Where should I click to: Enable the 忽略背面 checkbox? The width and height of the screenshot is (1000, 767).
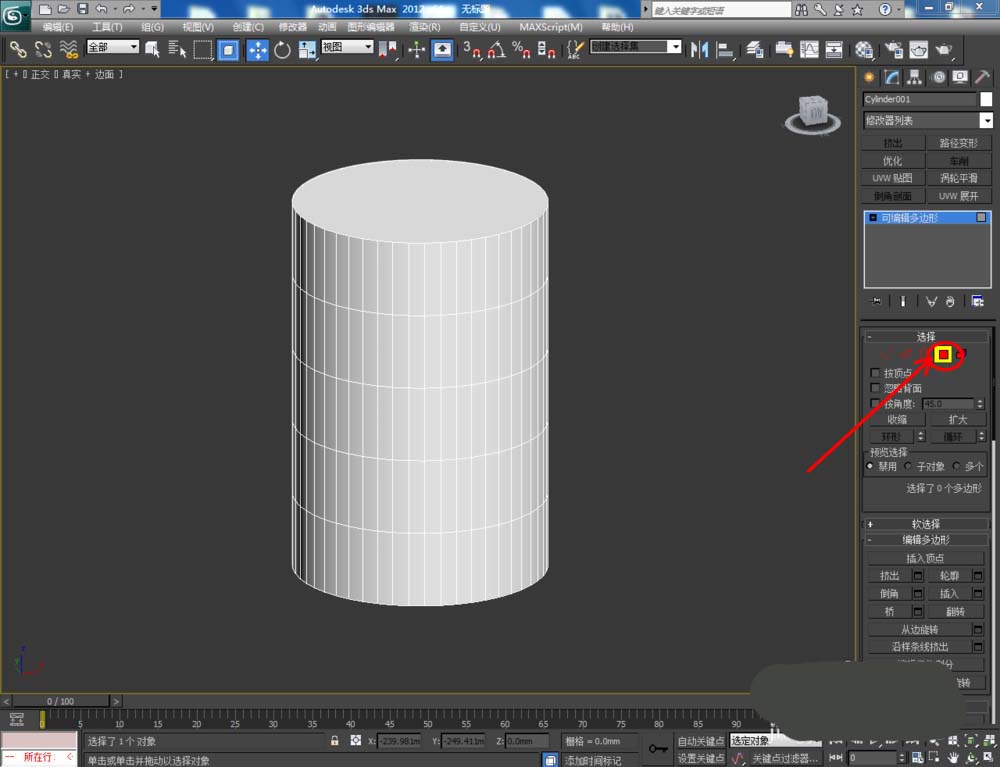point(876,388)
